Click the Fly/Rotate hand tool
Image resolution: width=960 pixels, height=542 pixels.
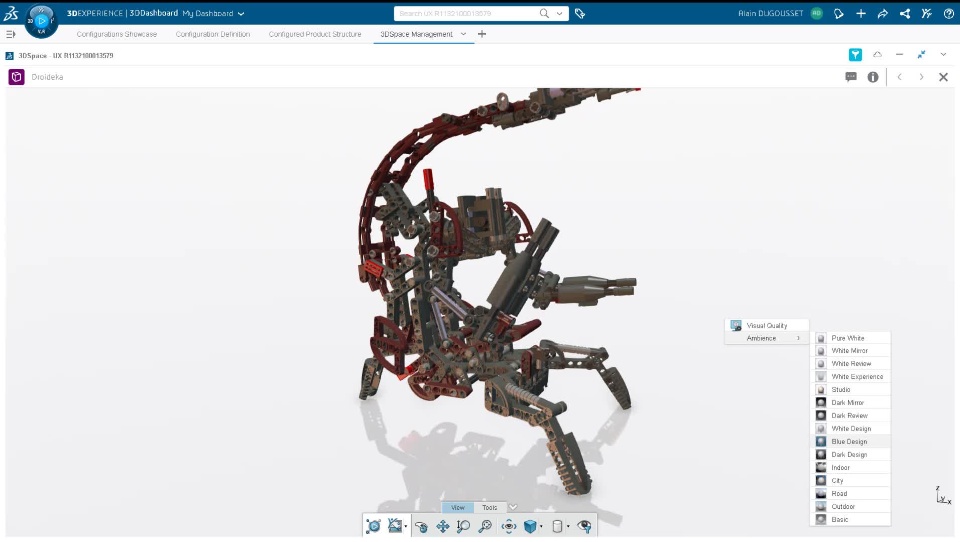pyautogui.click(x=421, y=526)
